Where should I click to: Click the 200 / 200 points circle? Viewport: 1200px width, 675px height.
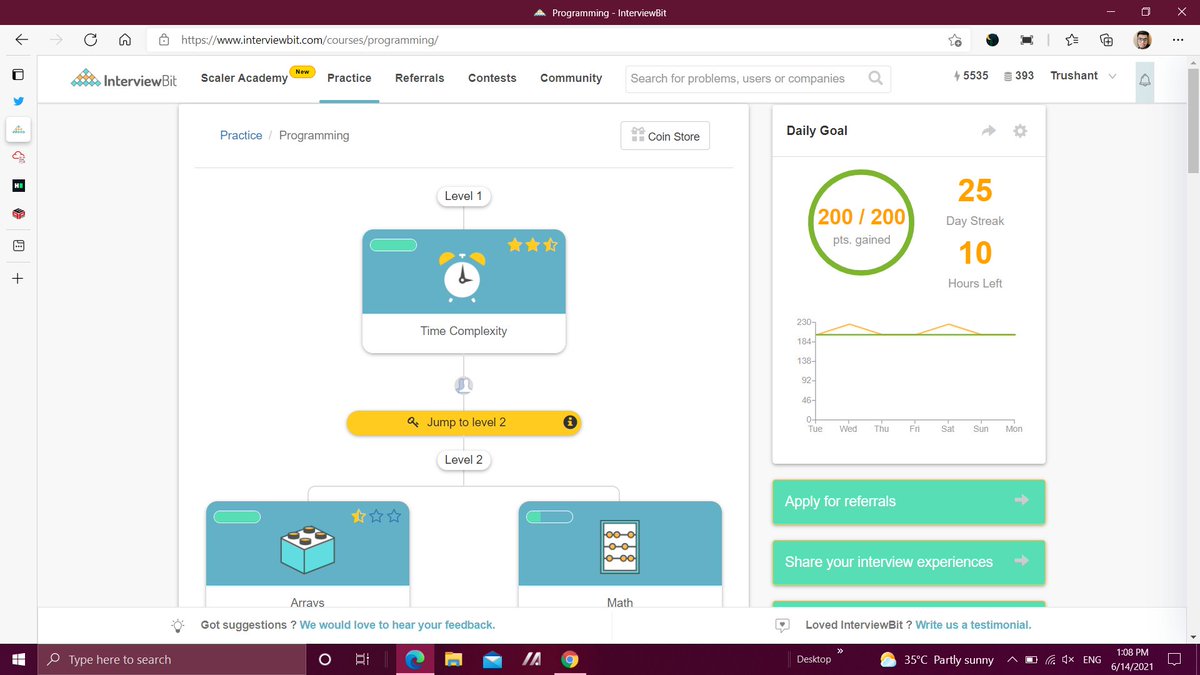(x=860, y=223)
